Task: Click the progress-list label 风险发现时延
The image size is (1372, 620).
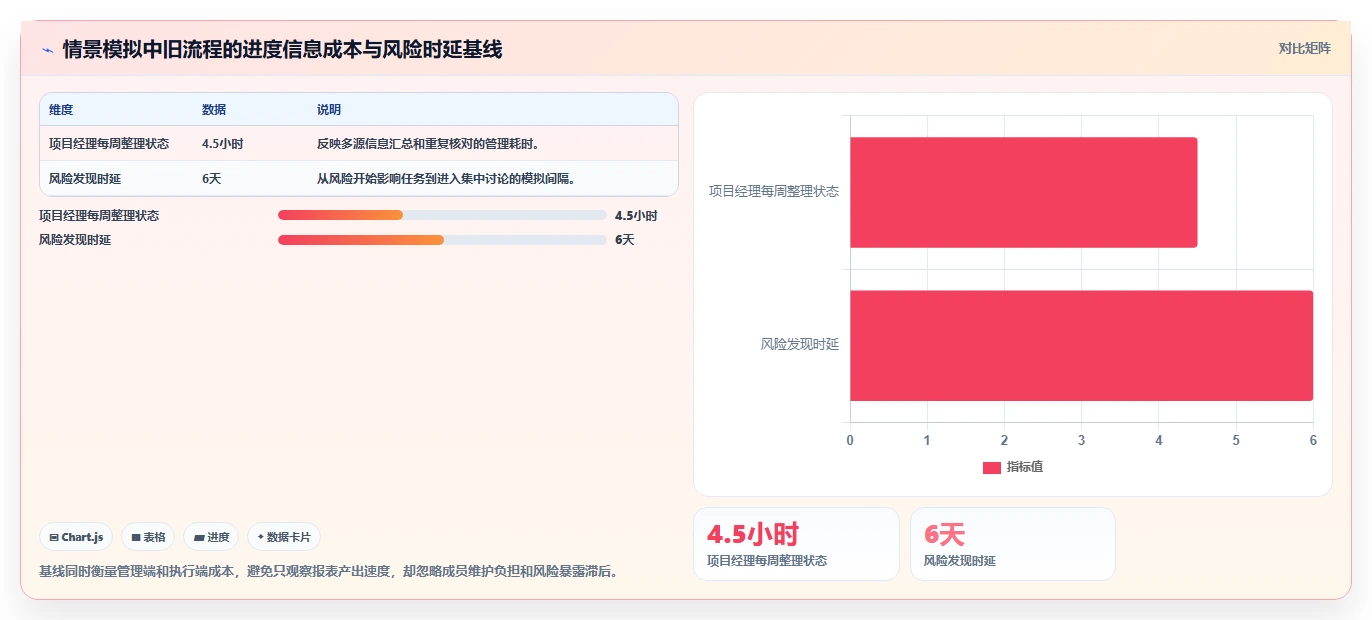Action: [75, 240]
